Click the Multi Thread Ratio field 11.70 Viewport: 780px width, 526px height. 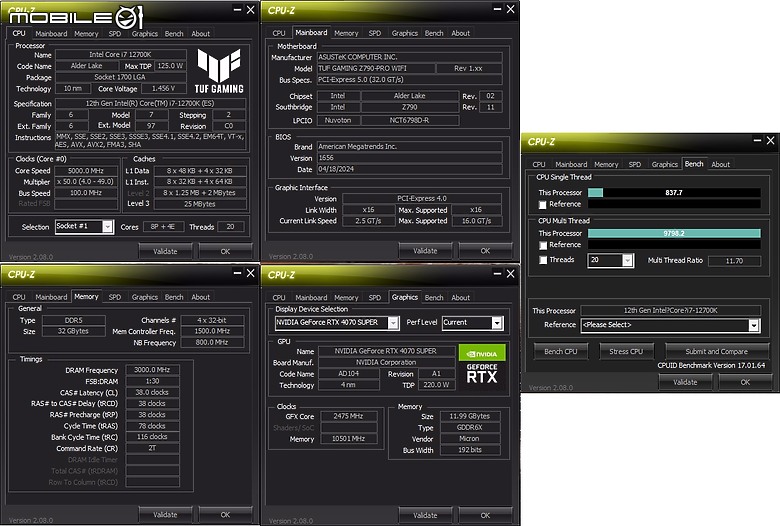(734, 261)
